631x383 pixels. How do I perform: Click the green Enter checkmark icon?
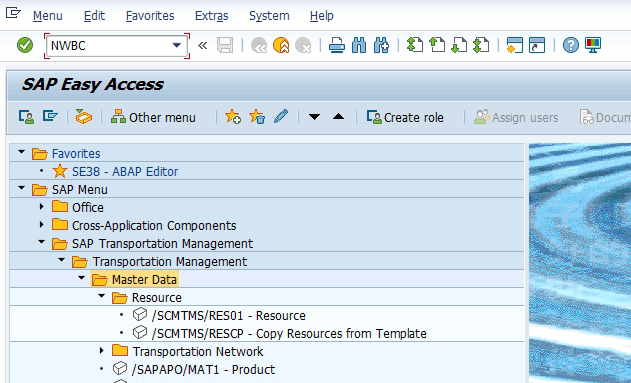(x=25, y=45)
